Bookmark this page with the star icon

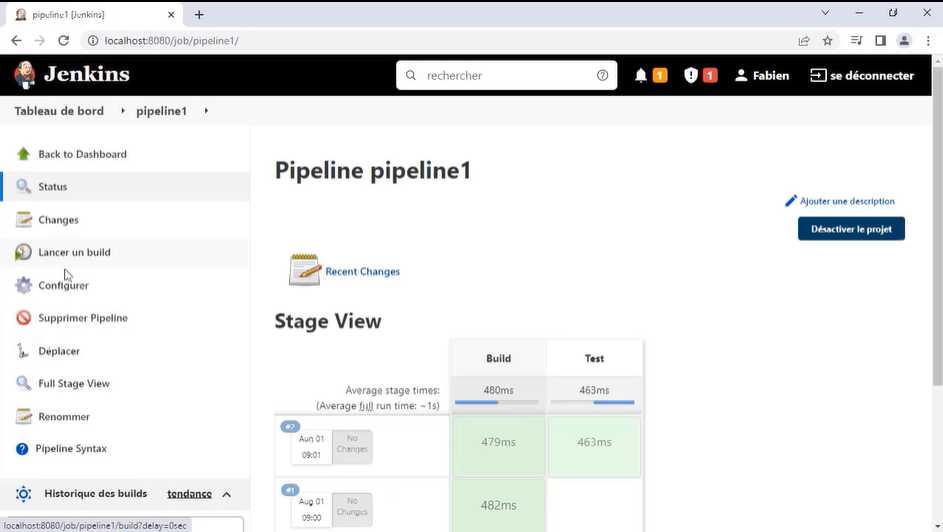pos(828,40)
